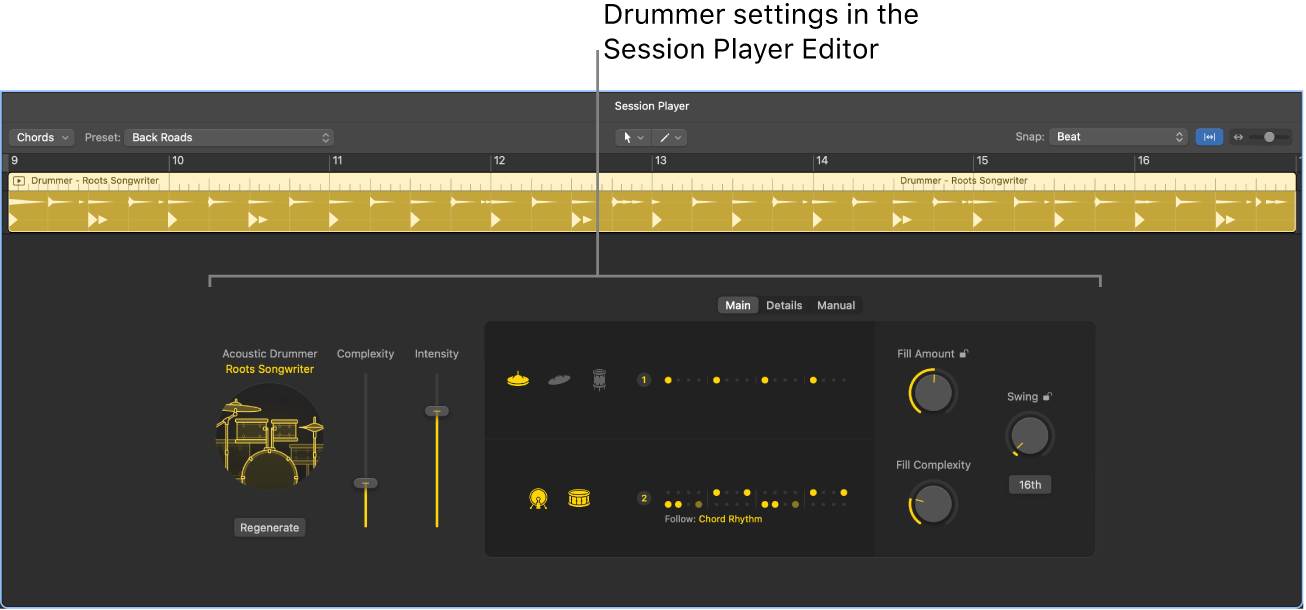Open the Snap Beat dropdown
1306x610 pixels.
[x=1118, y=137]
